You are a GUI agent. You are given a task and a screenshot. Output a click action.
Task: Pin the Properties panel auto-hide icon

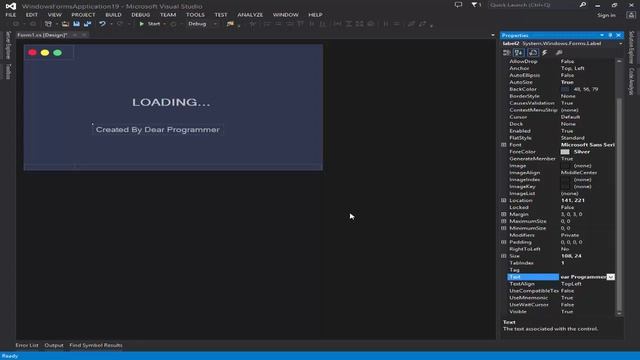click(610, 36)
